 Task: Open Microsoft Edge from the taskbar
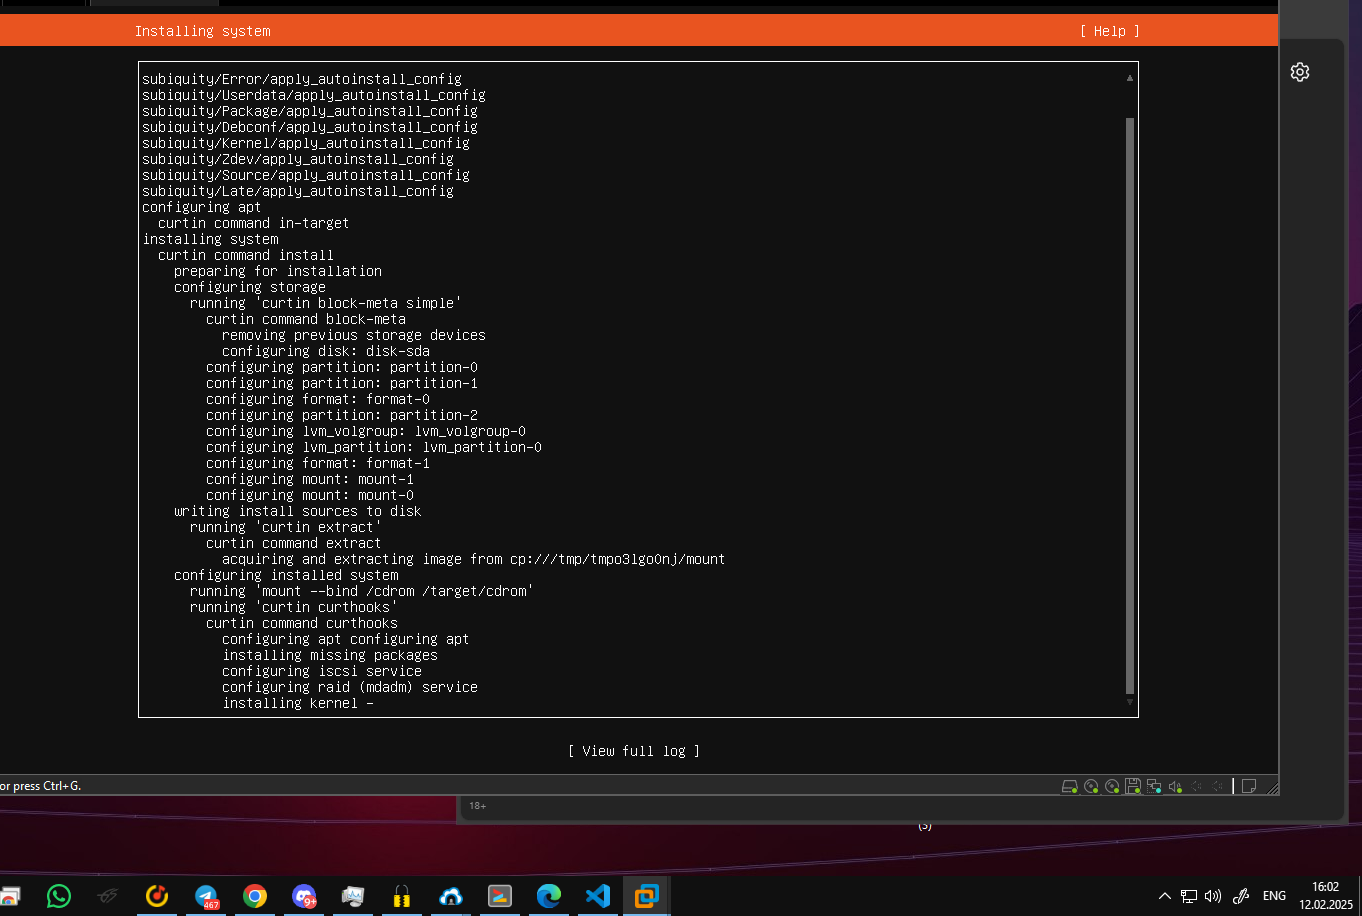[x=549, y=896]
